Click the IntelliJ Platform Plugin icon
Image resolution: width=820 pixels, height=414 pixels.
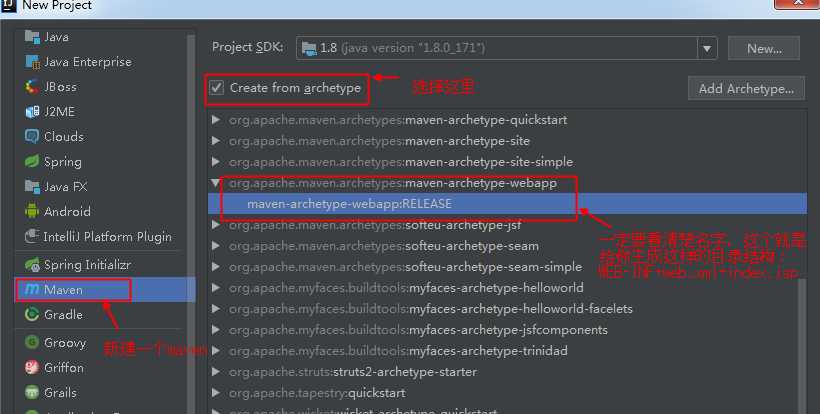[32, 237]
